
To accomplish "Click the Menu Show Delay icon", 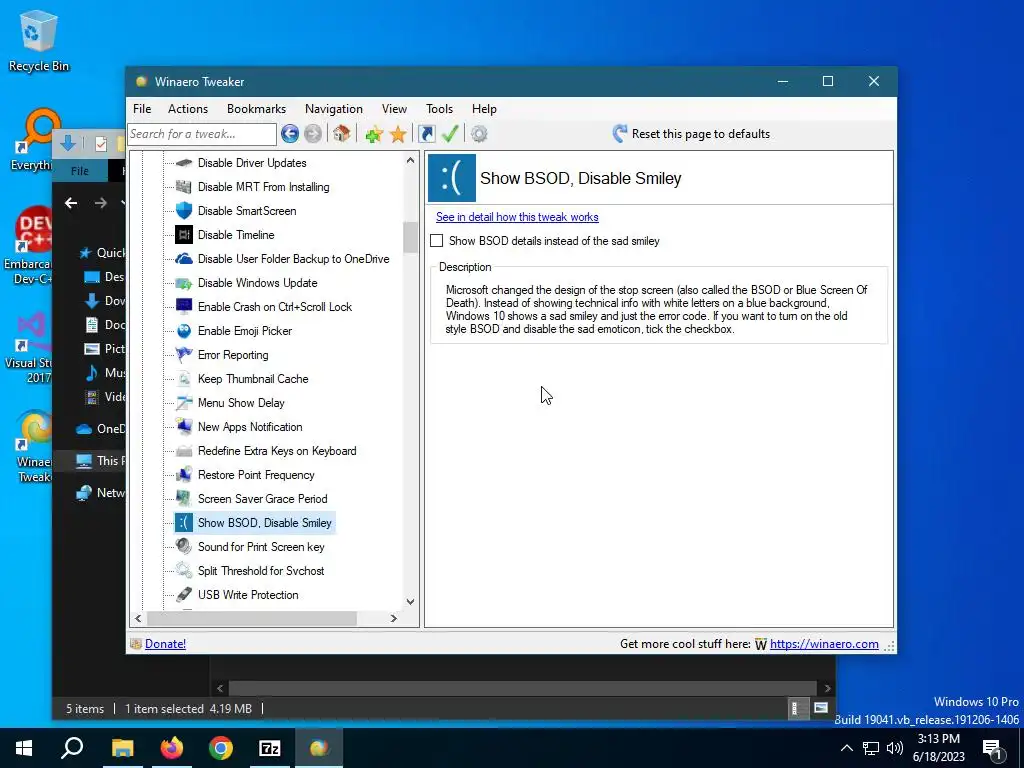I will (x=184, y=403).
